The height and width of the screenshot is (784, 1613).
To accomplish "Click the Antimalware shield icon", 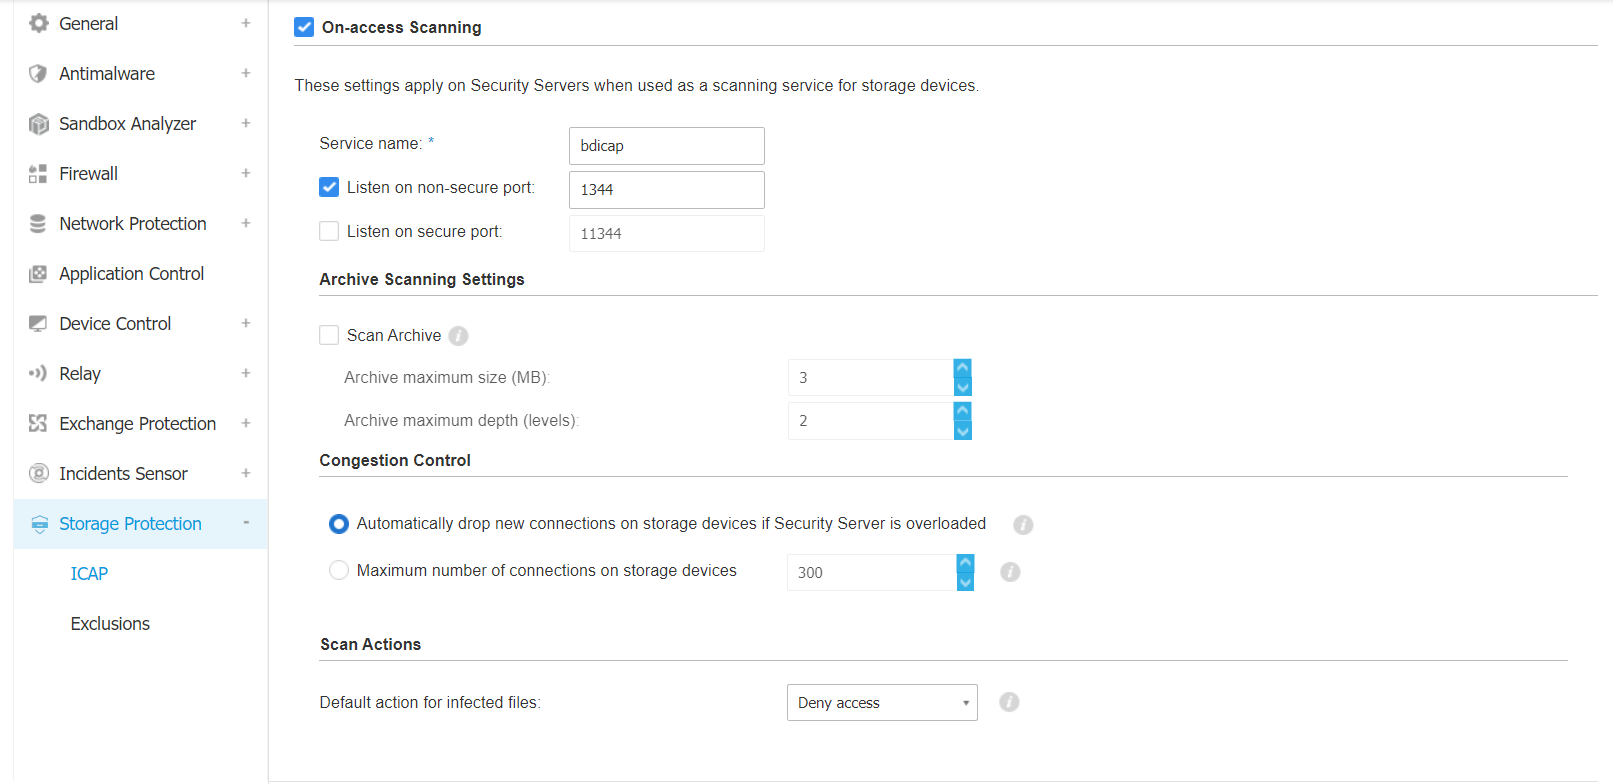I will (38, 74).
